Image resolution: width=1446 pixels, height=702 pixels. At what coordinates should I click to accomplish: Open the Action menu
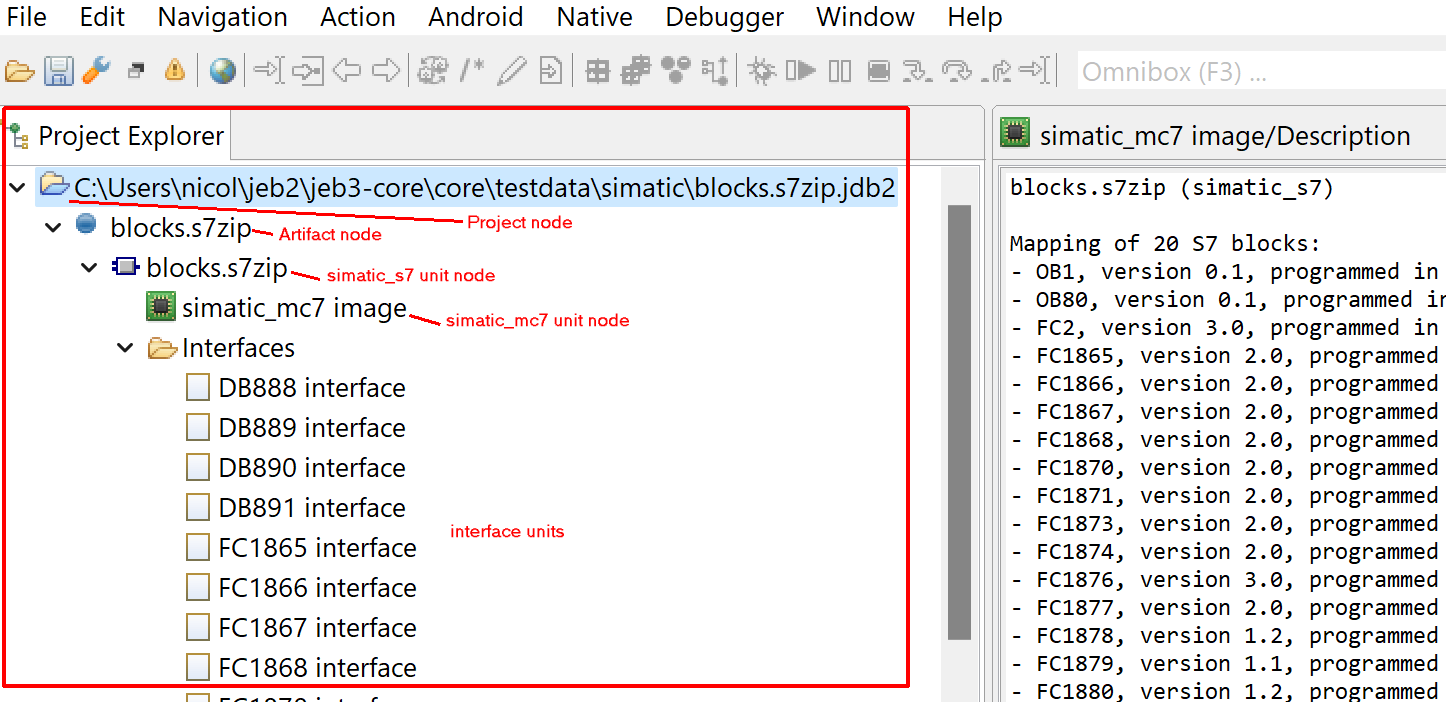358,17
